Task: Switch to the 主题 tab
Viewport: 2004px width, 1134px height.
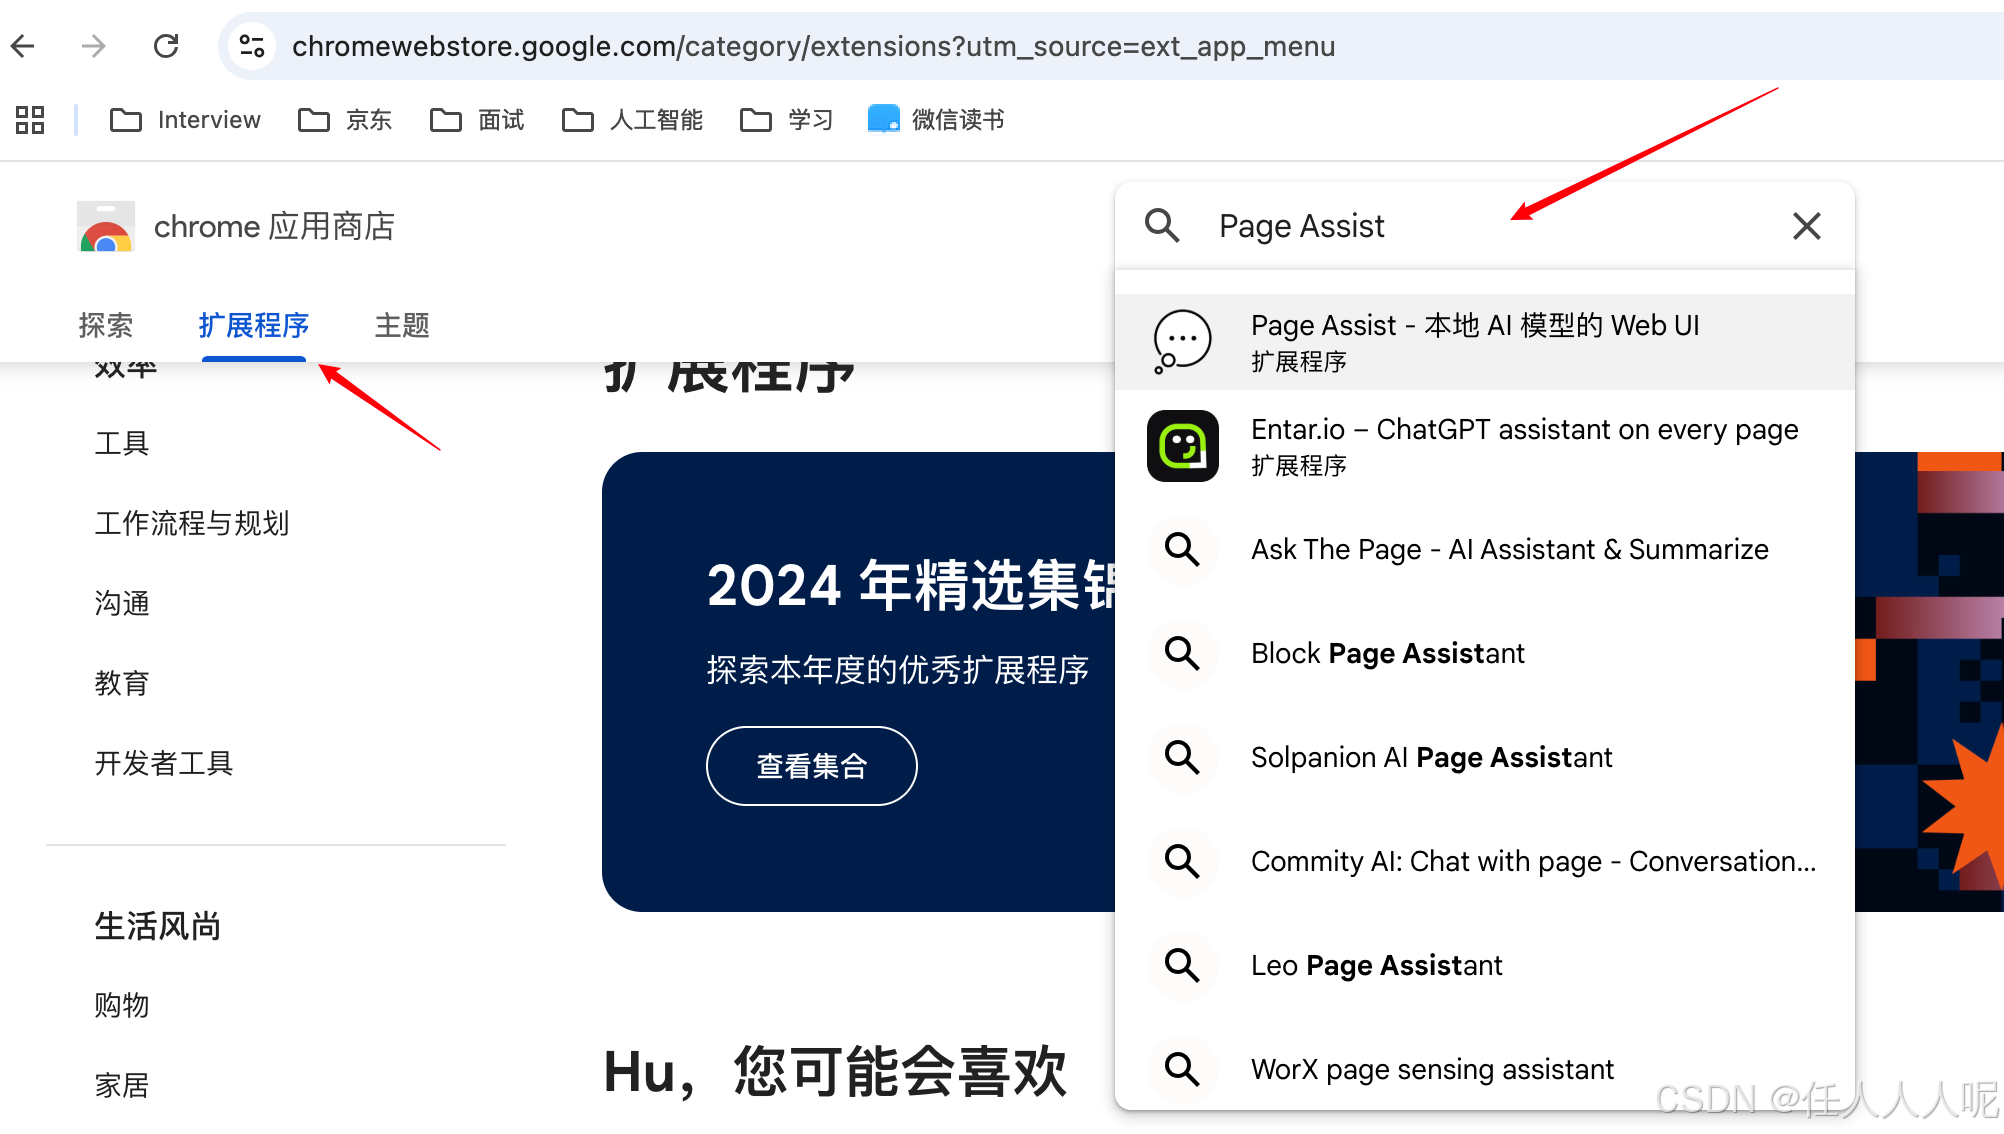Action: click(402, 325)
